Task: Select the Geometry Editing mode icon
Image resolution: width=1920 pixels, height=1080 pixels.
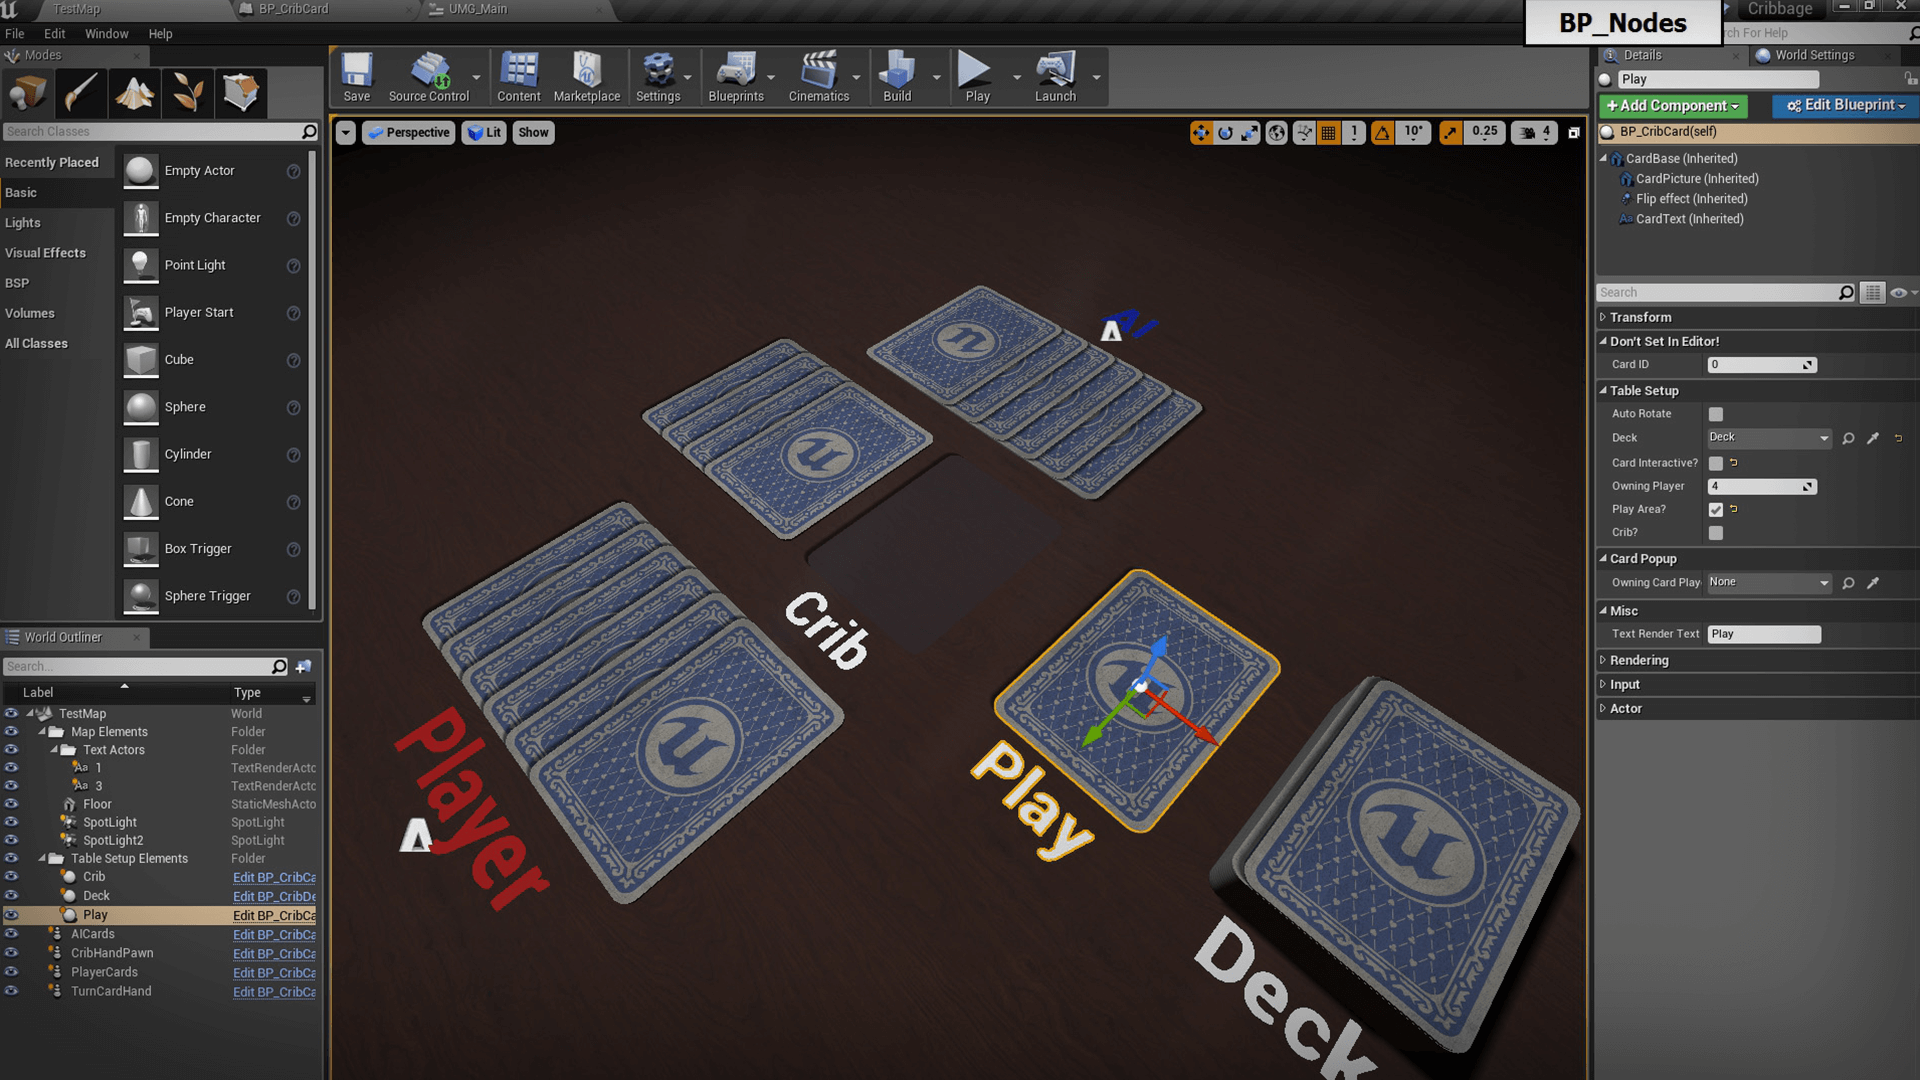Action: pos(240,93)
